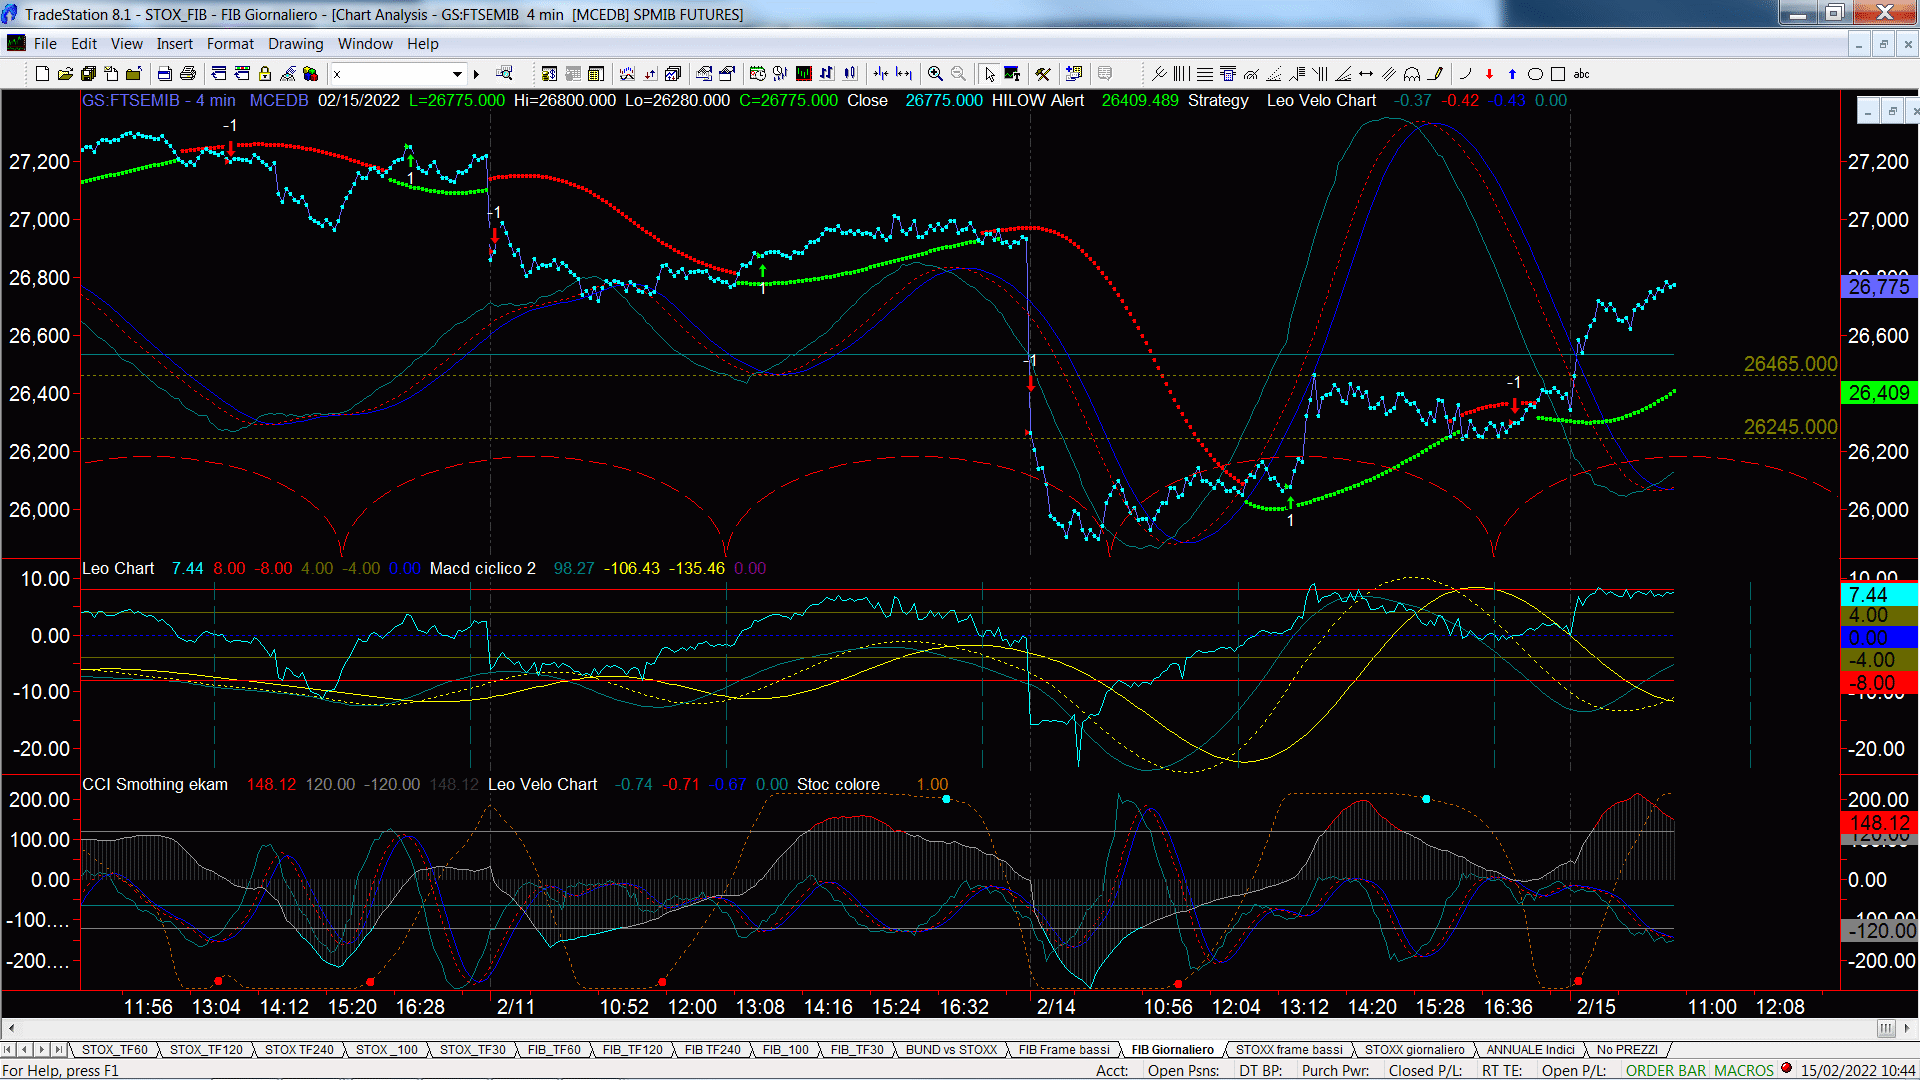Select the pencil trendline tool
The image size is (1920, 1080).
(x=1435, y=74)
